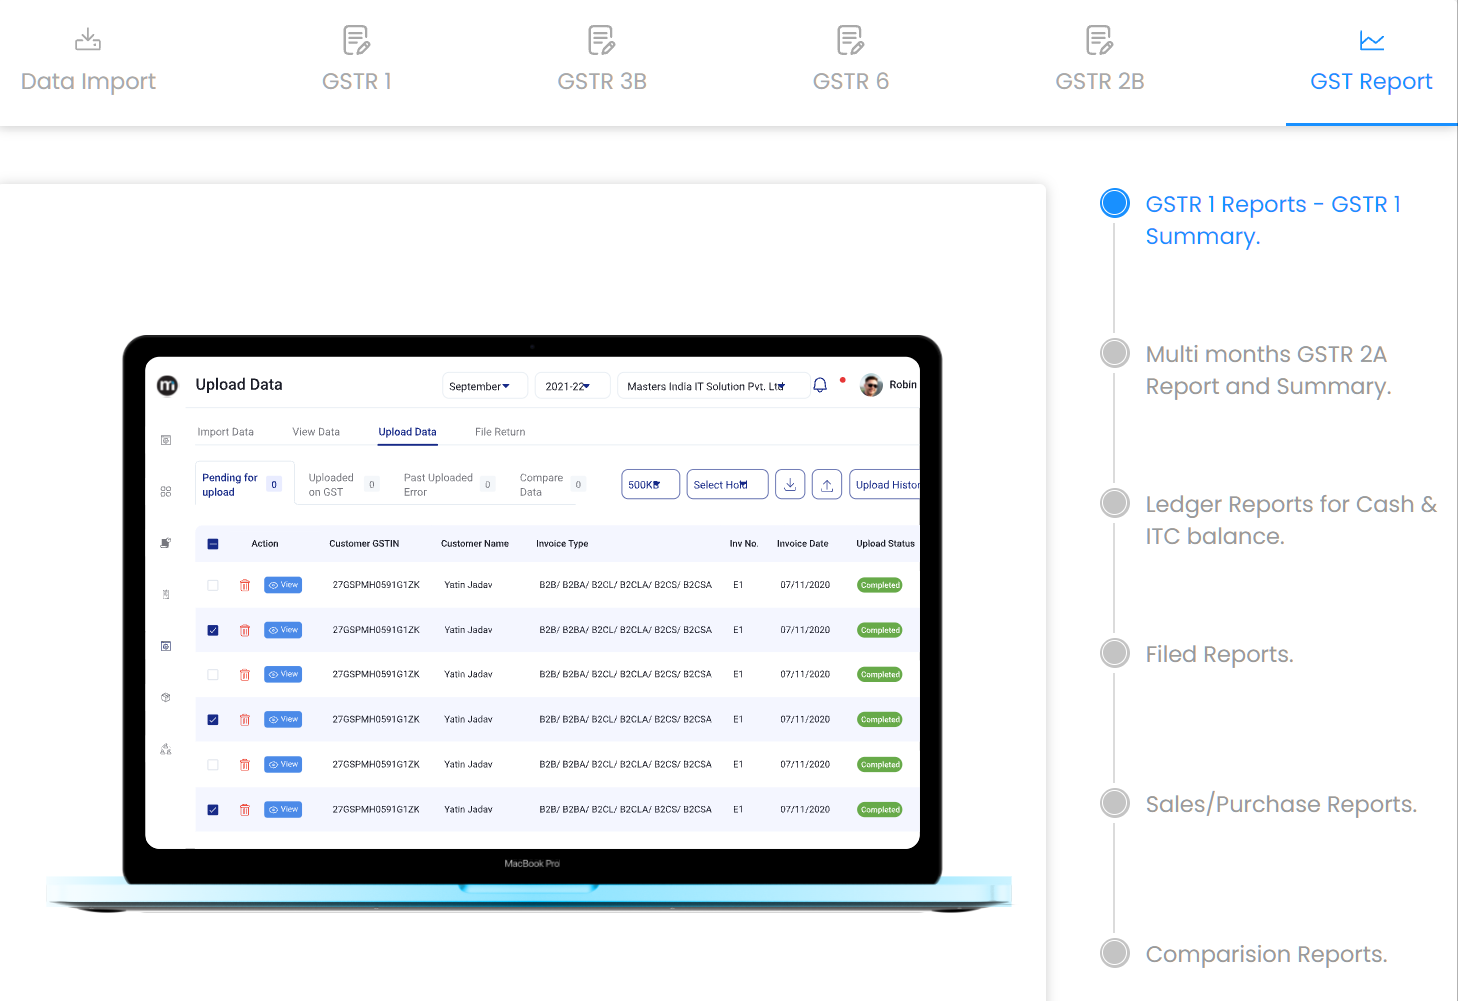Open the 500KB size dropdown
The image size is (1458, 1001).
pos(650,484)
